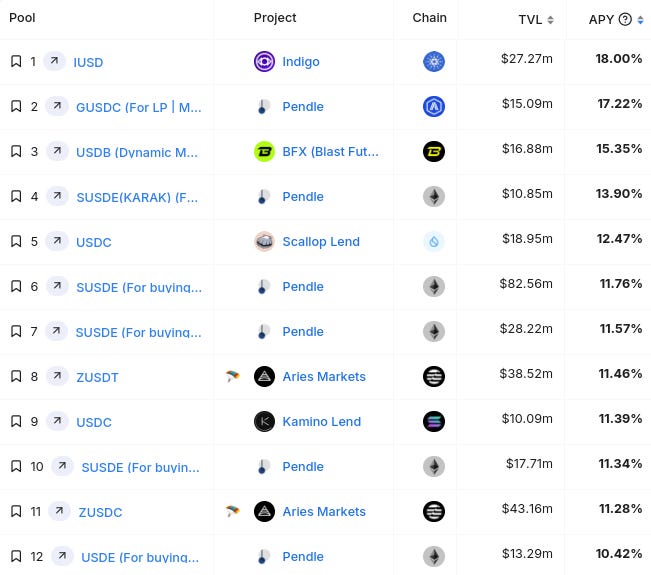Bookmark the ZUSDC pool row
Screen dimensions: 651x575
(16, 511)
